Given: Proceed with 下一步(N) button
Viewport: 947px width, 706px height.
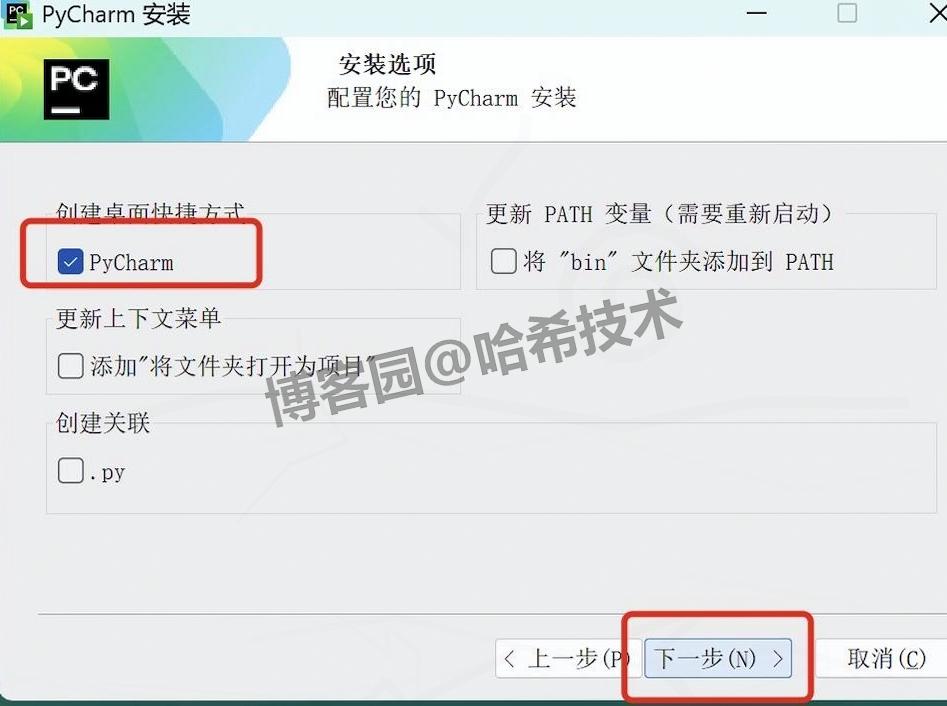Looking at the screenshot, I should pos(717,658).
